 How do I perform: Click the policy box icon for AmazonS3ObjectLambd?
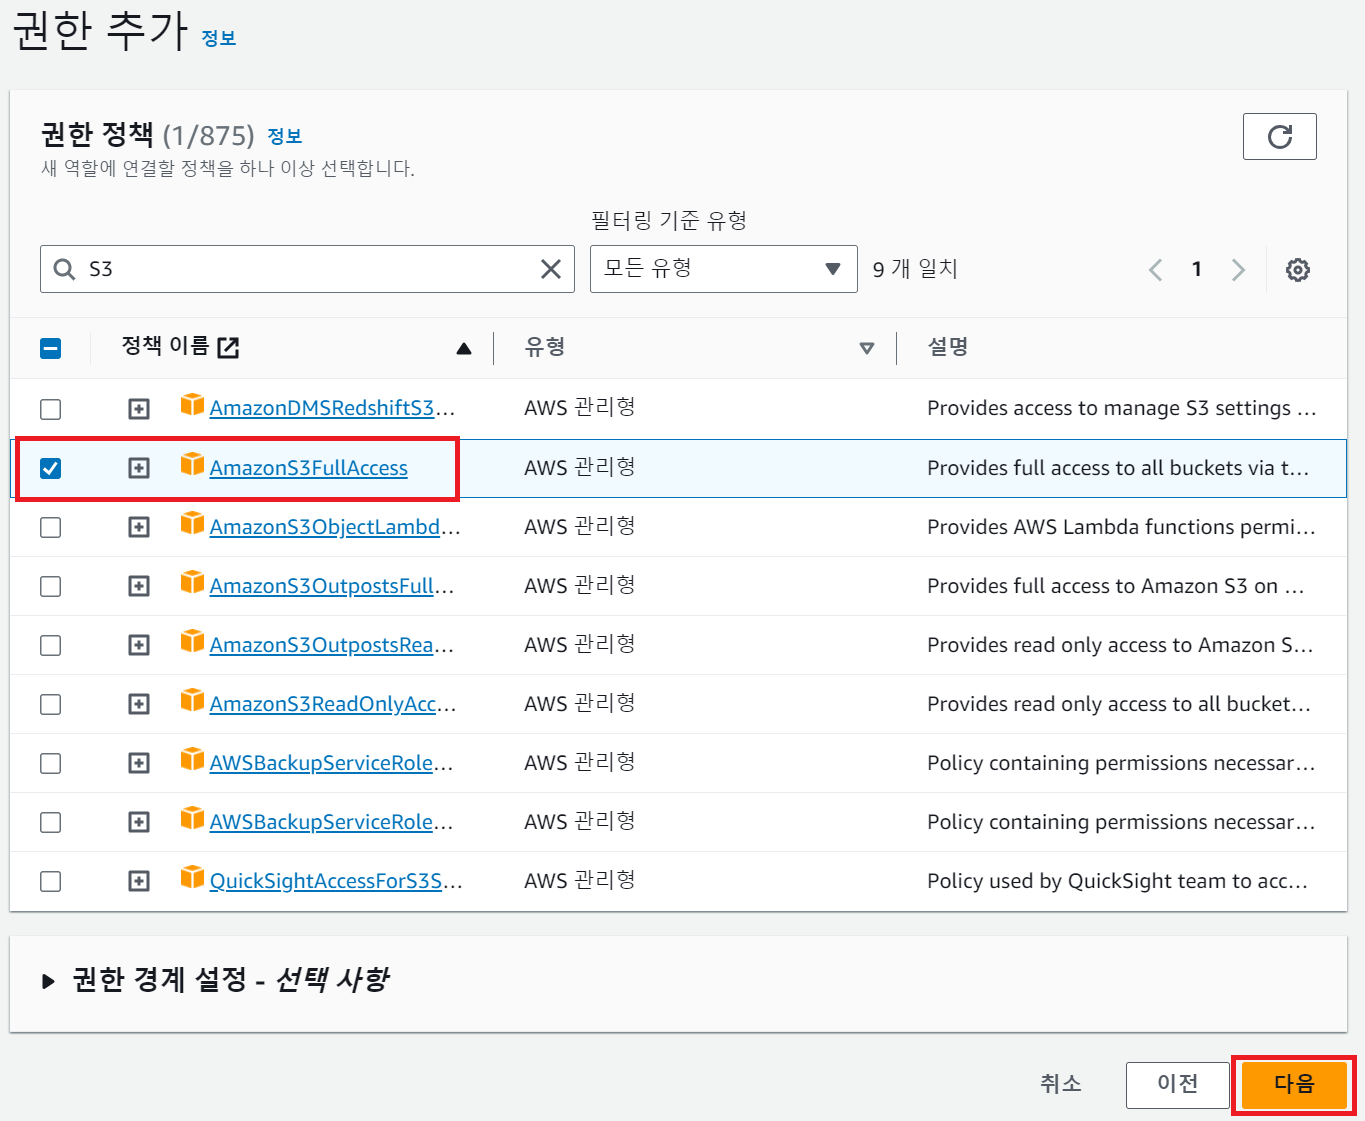(x=192, y=523)
